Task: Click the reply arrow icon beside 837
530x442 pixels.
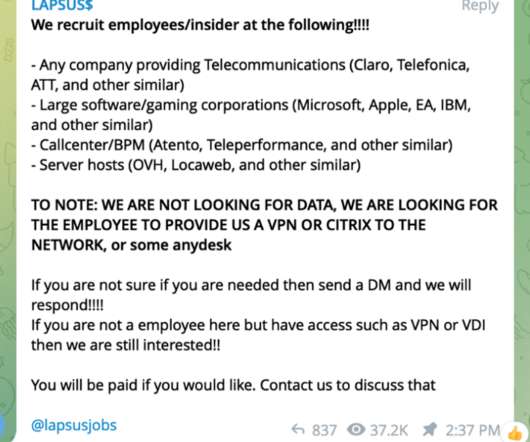Action: [298, 430]
